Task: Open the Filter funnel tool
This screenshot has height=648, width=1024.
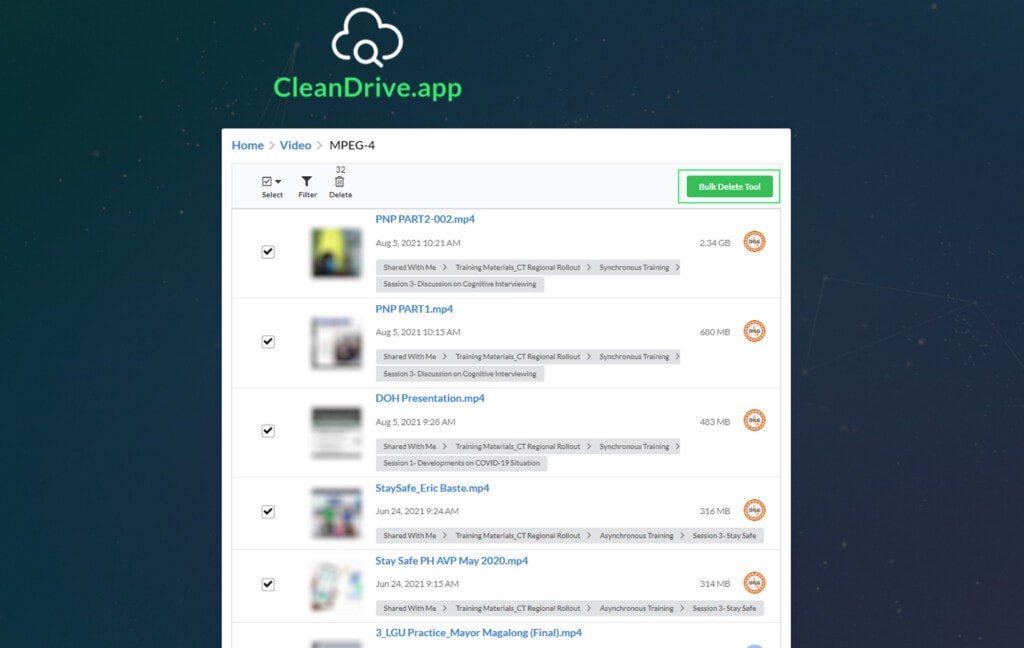Action: (306, 182)
